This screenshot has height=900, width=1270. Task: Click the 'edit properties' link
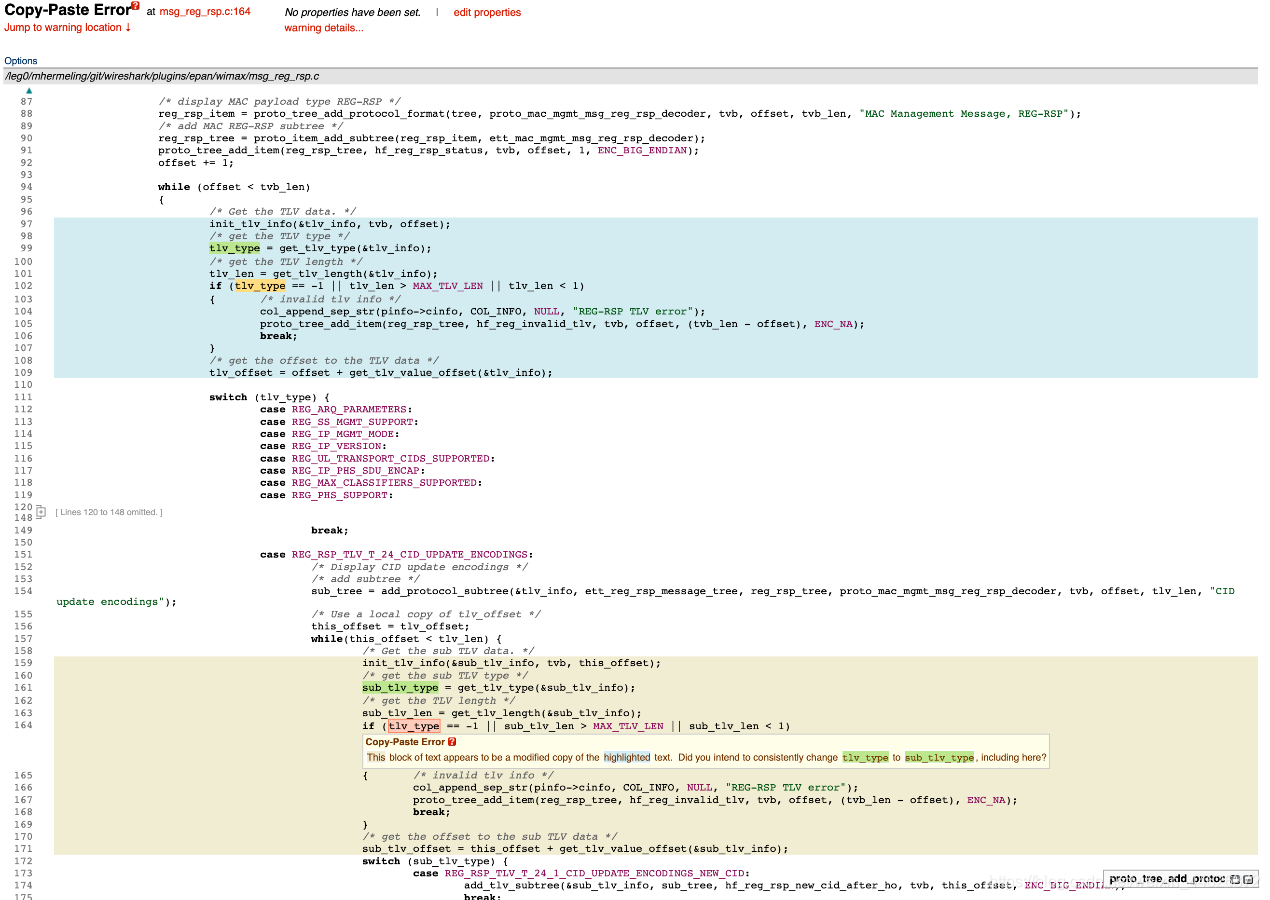tap(487, 12)
